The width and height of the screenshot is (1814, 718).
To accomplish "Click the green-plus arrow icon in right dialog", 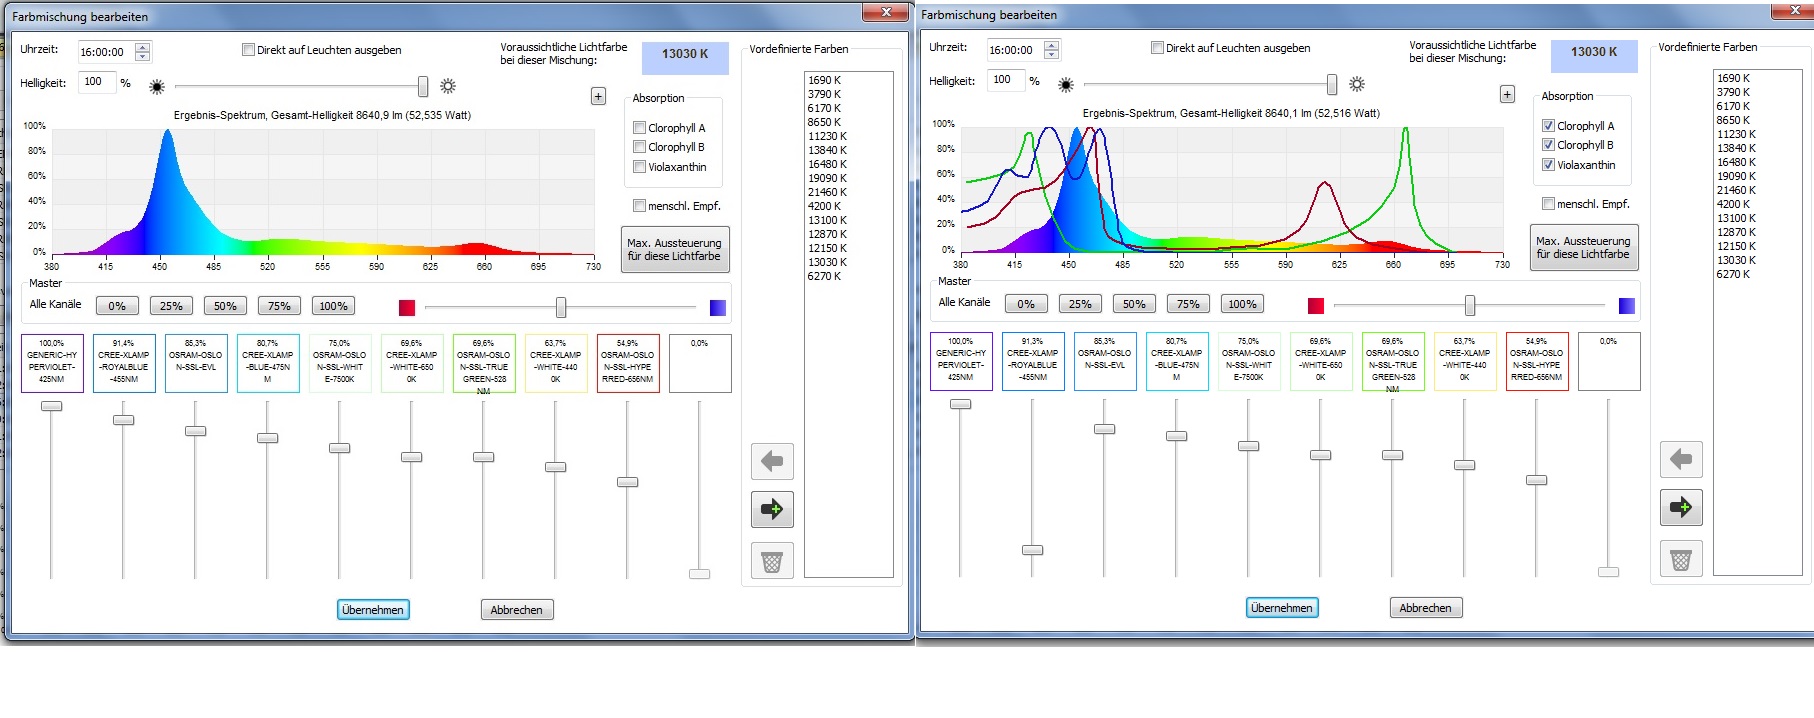I will pyautogui.click(x=1681, y=508).
